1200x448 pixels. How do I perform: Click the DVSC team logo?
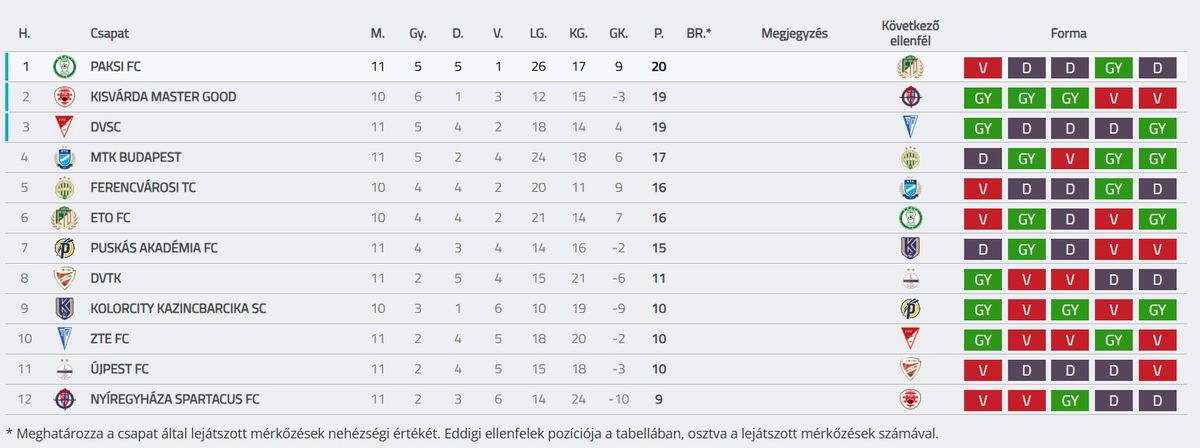(x=65, y=127)
